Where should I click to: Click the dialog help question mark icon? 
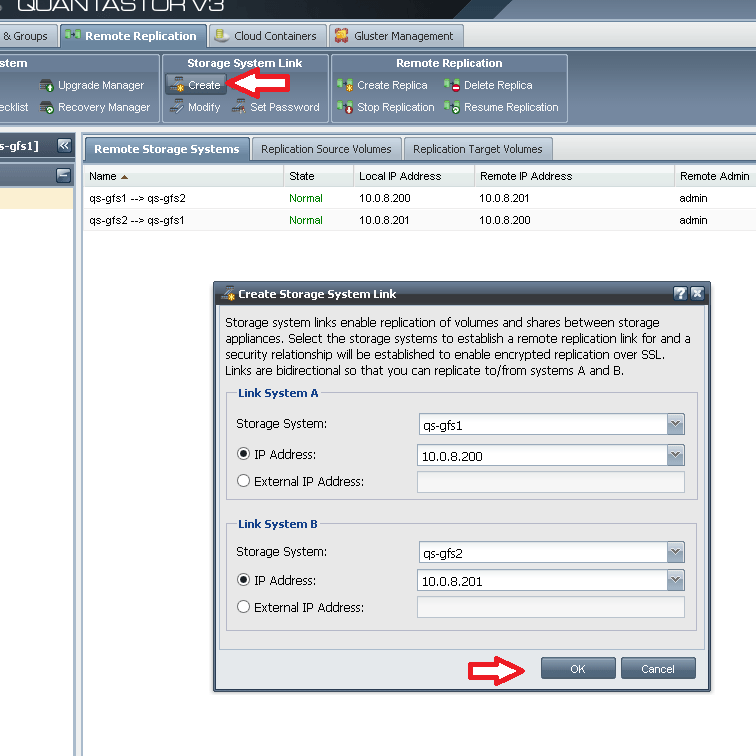[680, 294]
